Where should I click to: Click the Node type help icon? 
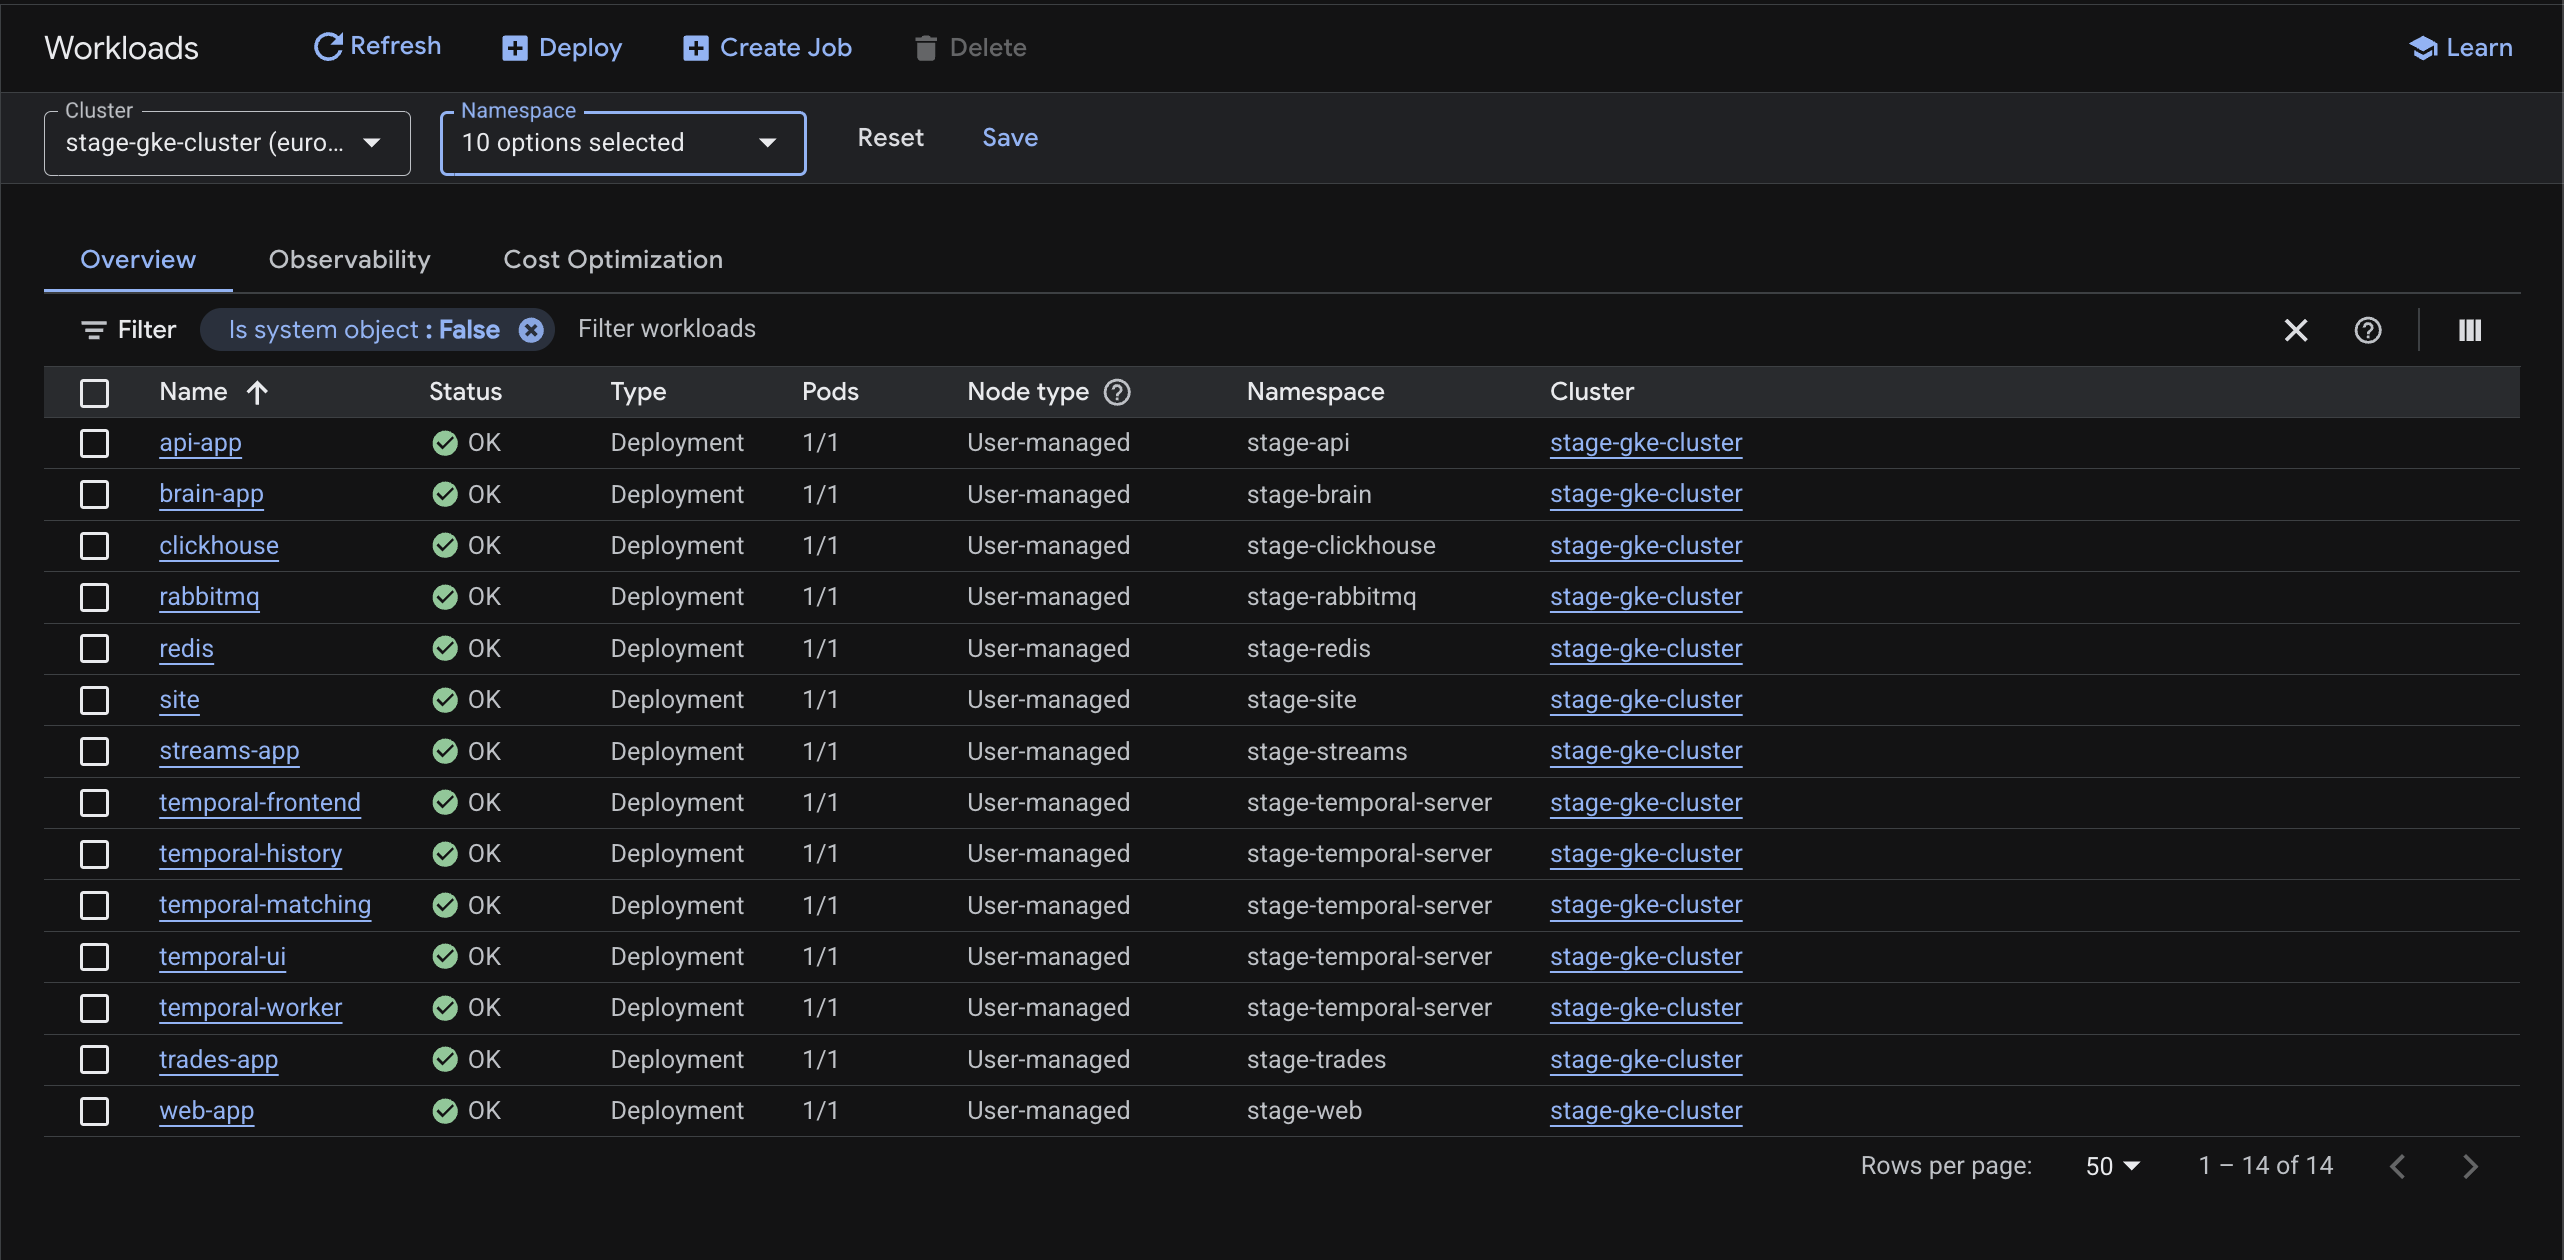pos(1117,392)
